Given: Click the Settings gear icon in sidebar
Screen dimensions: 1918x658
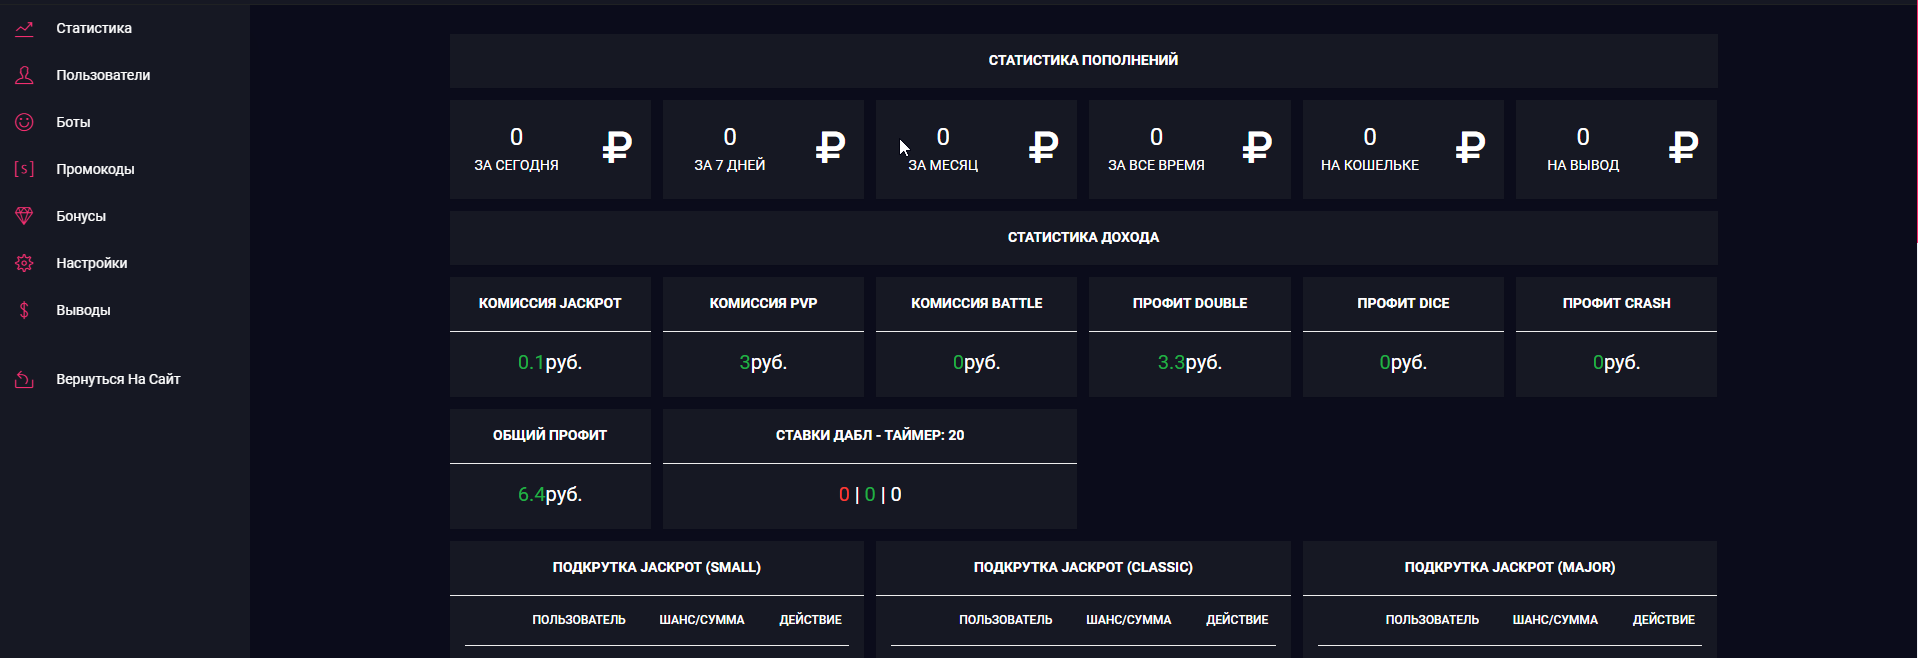Looking at the screenshot, I should [24, 263].
